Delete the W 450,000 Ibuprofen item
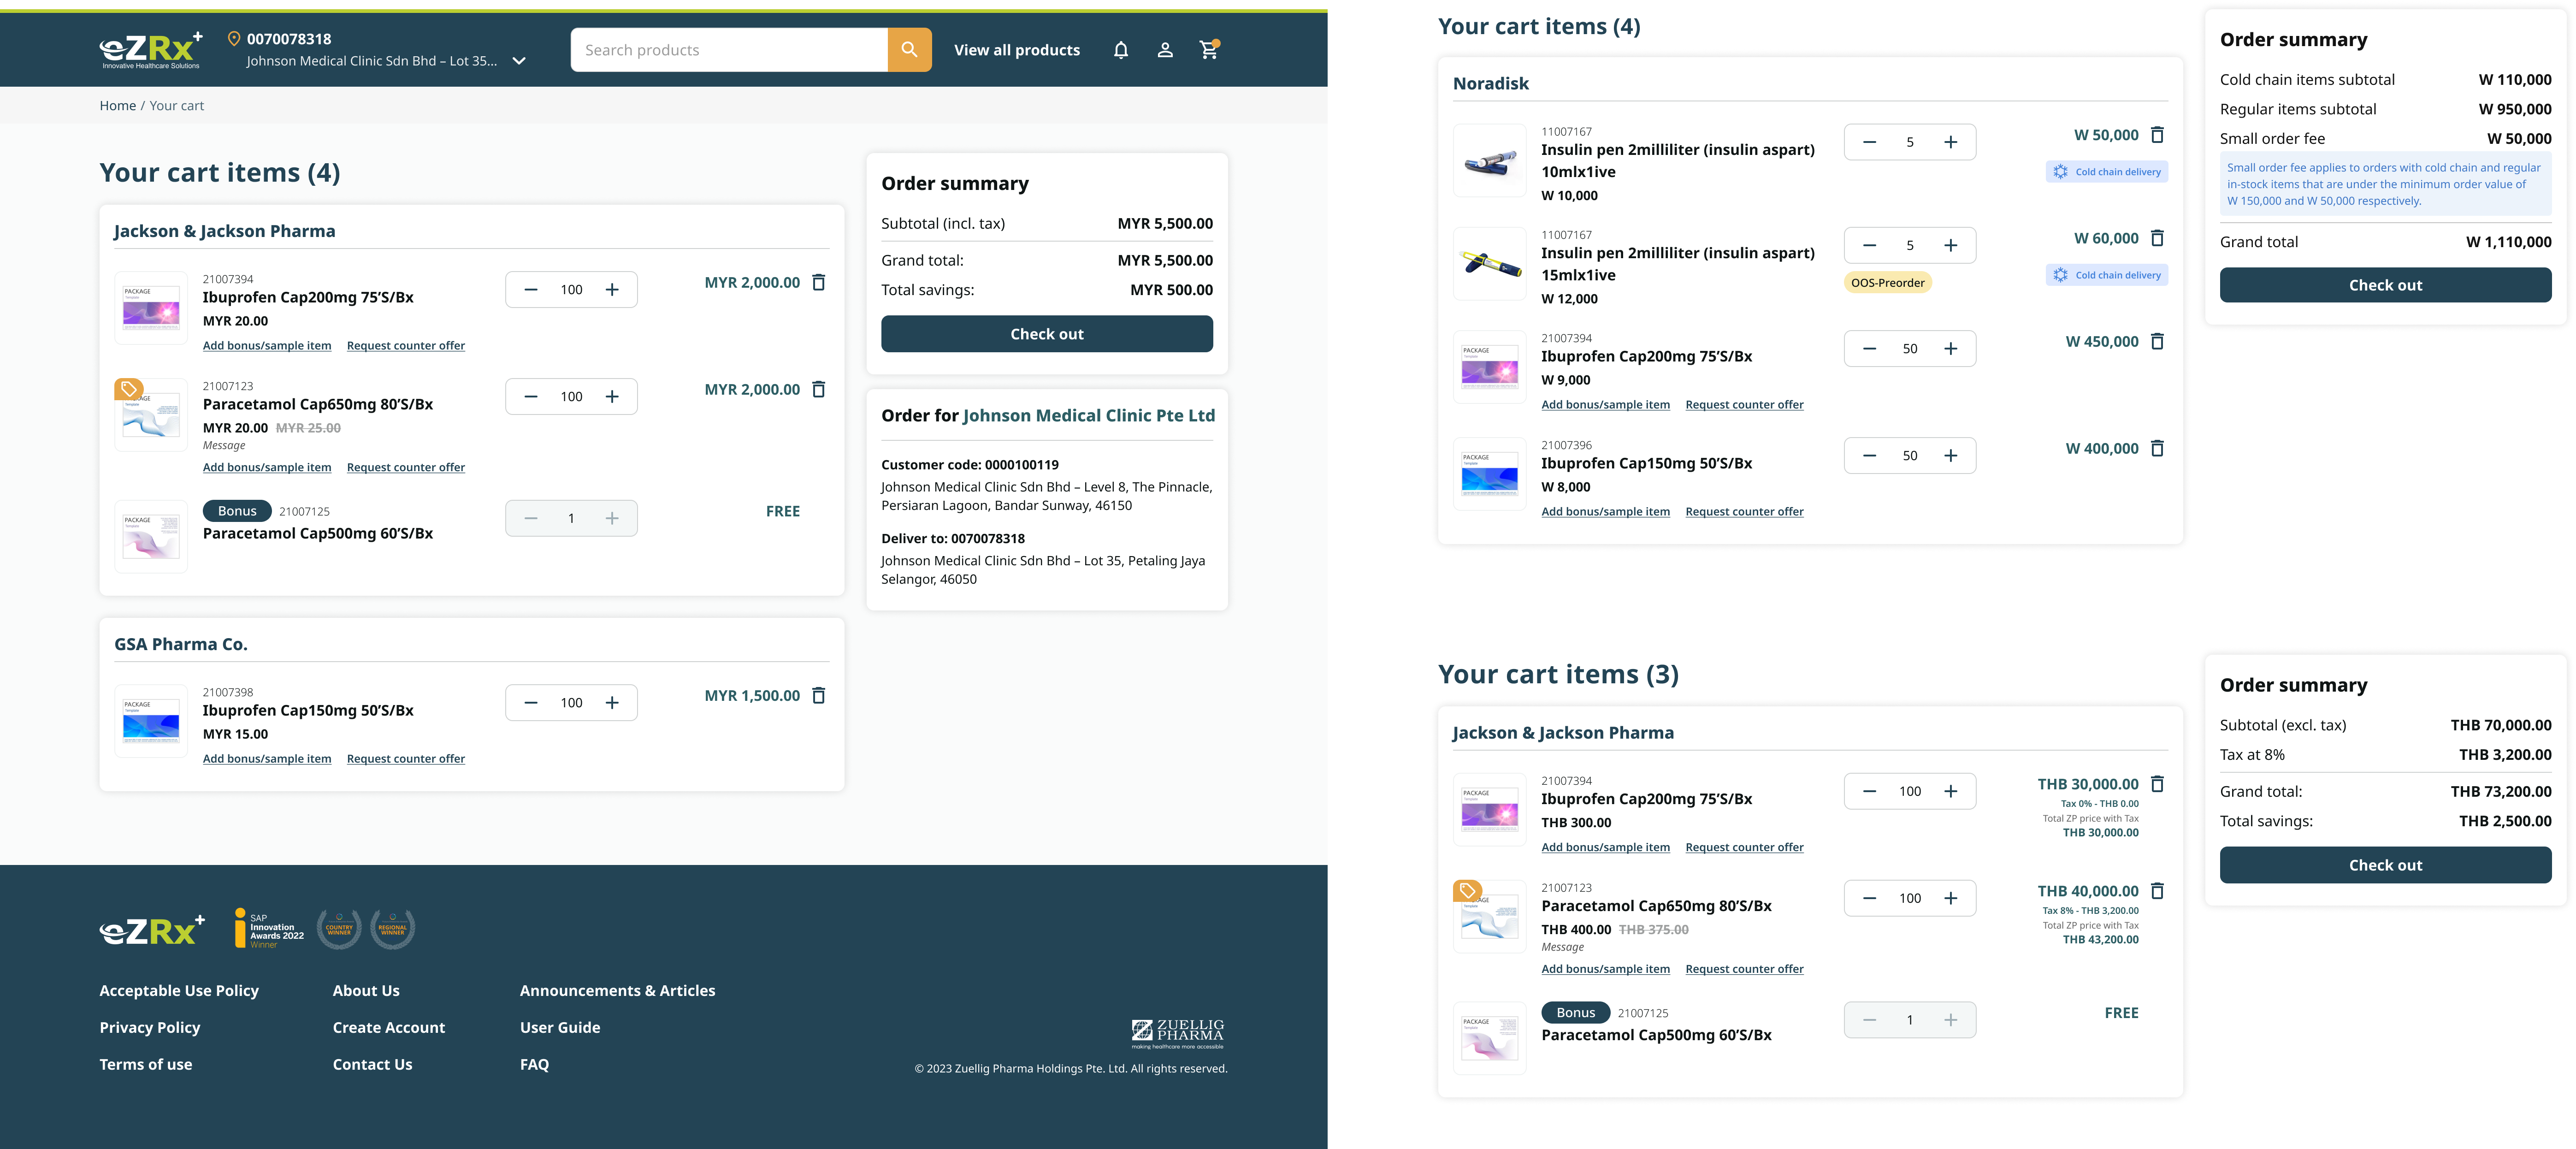The width and height of the screenshot is (2576, 1149). (2158, 342)
